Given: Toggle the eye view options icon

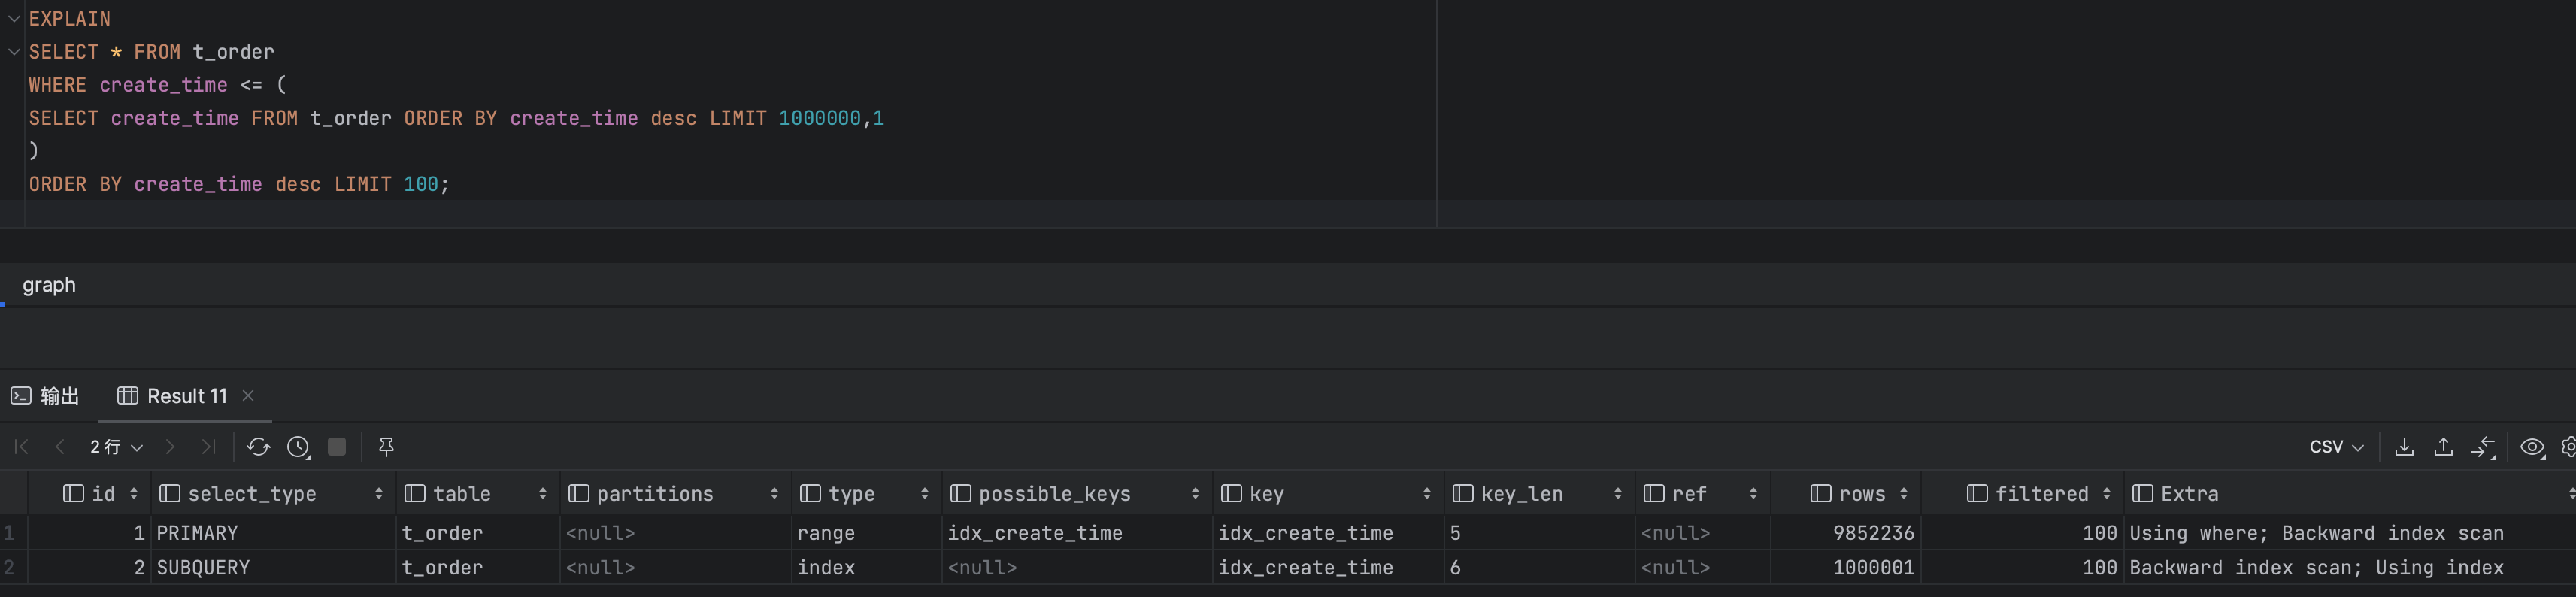Looking at the screenshot, I should pos(2532,447).
